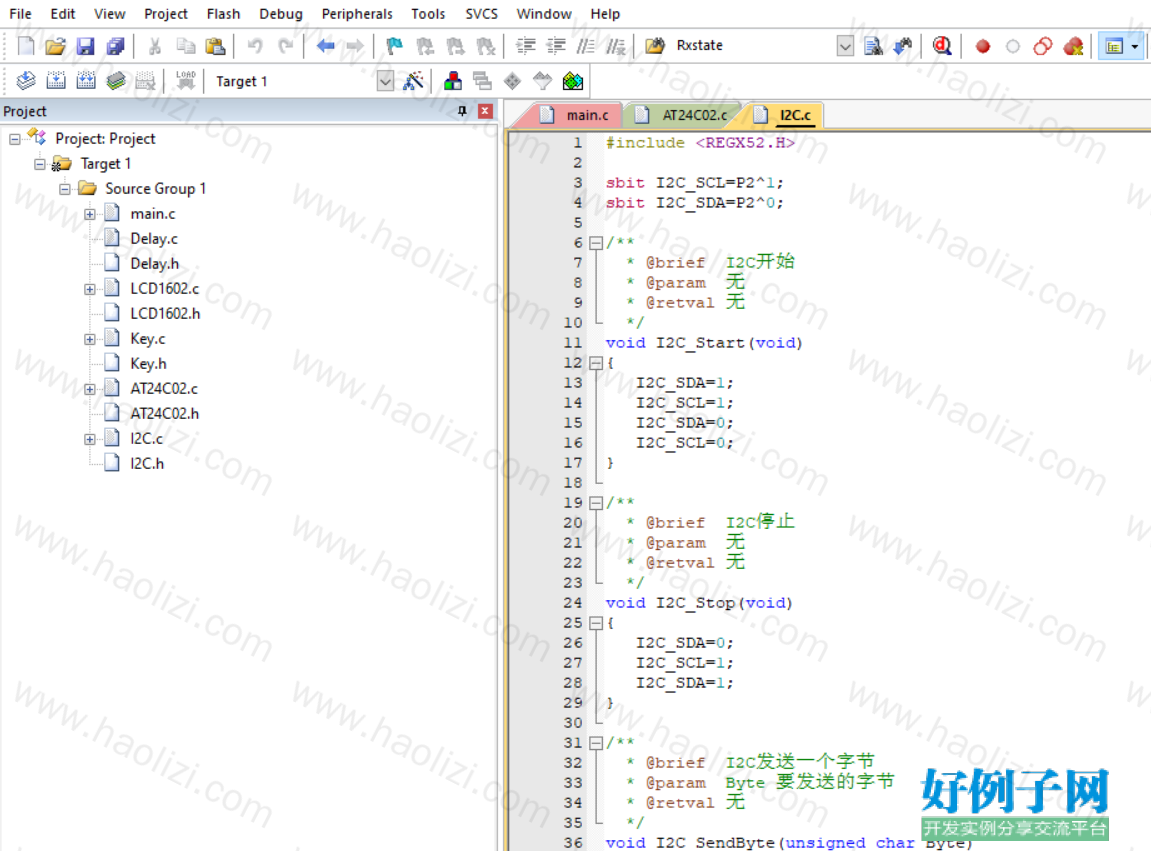Screen dimensions: 1151x851
Task: Select Delay.c in project tree
Action: click(x=153, y=239)
